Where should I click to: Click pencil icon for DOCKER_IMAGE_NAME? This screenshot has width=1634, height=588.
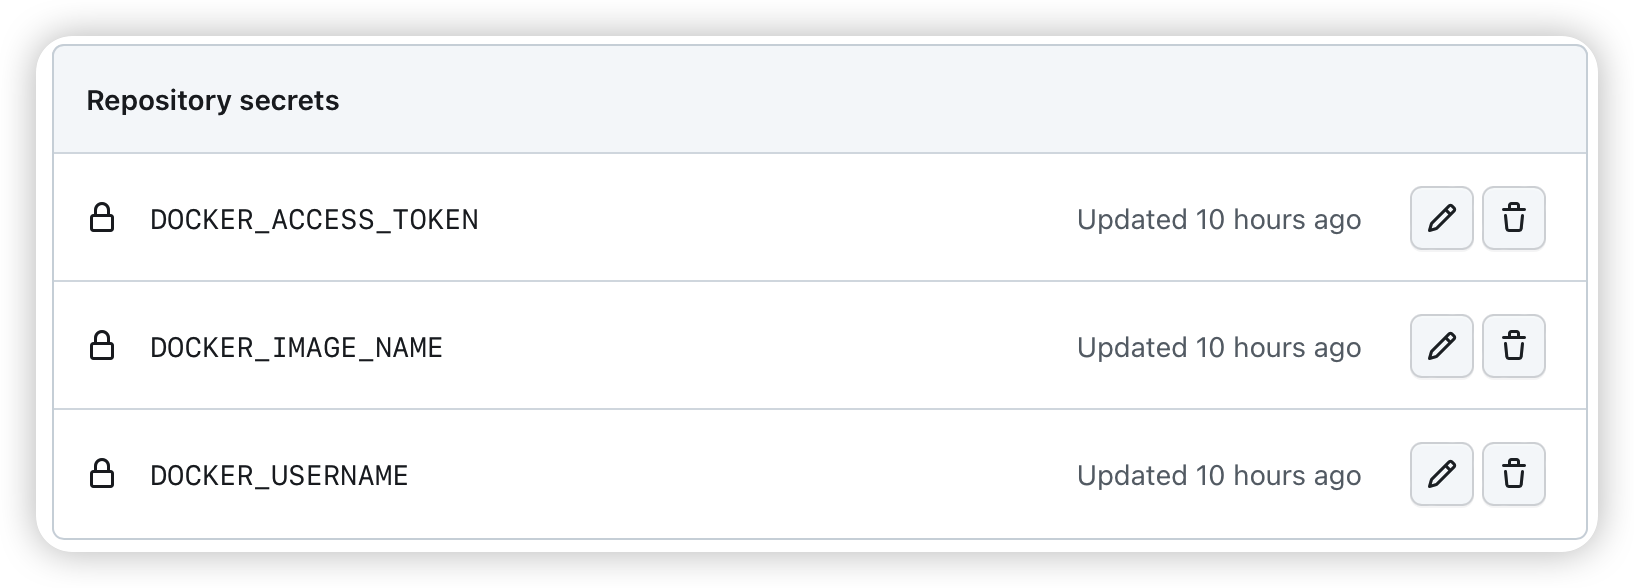(x=1441, y=346)
